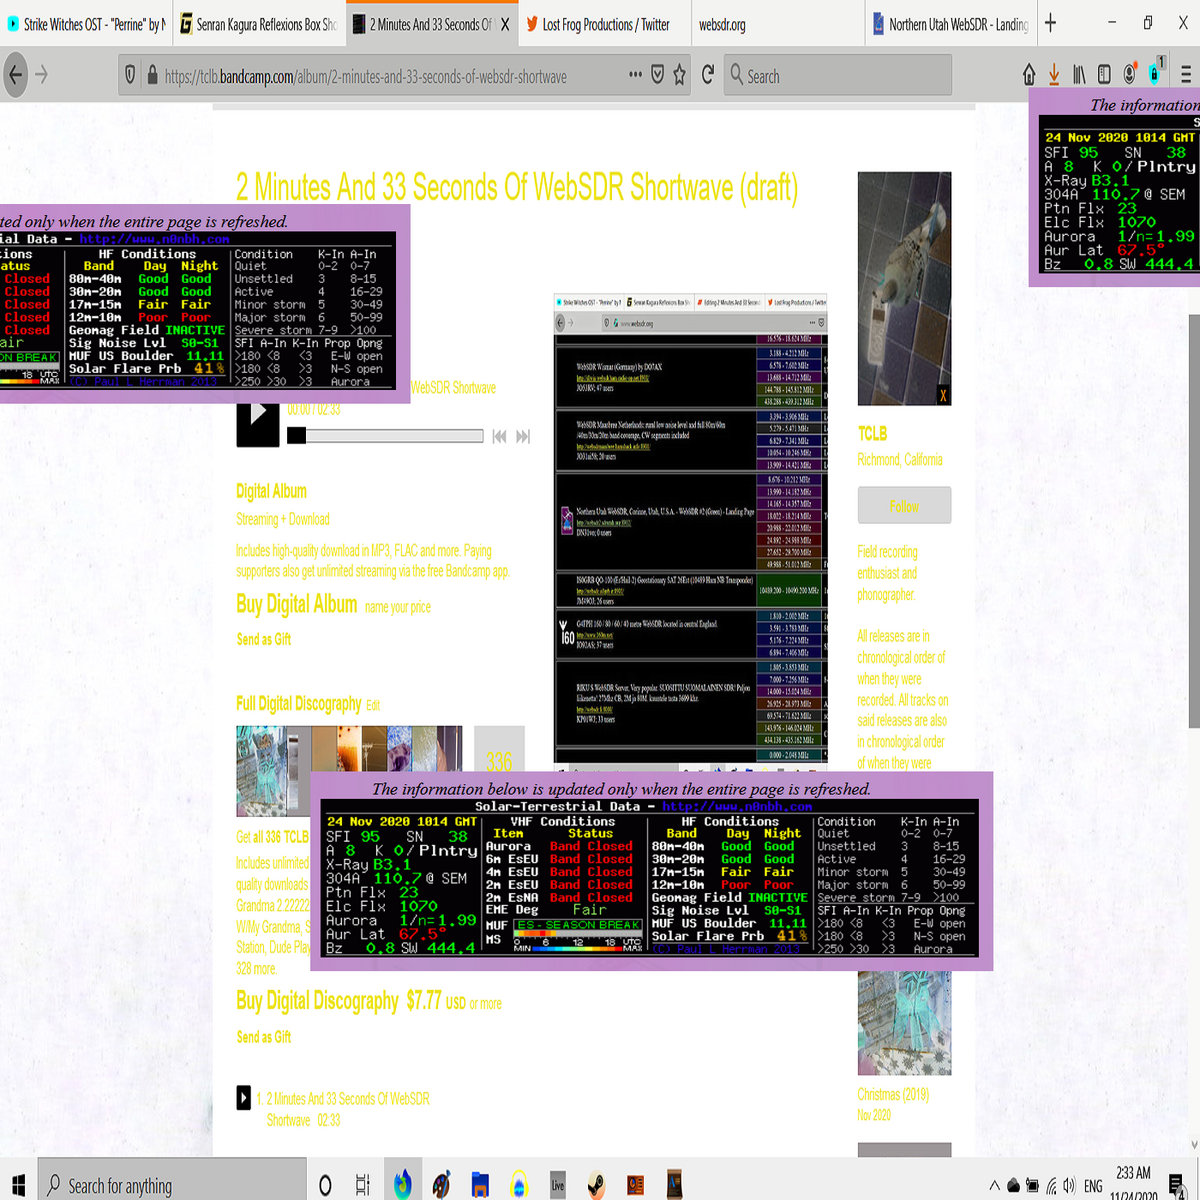
Task: Toggle the Firefox sidebar view
Action: pyautogui.click(x=1104, y=75)
